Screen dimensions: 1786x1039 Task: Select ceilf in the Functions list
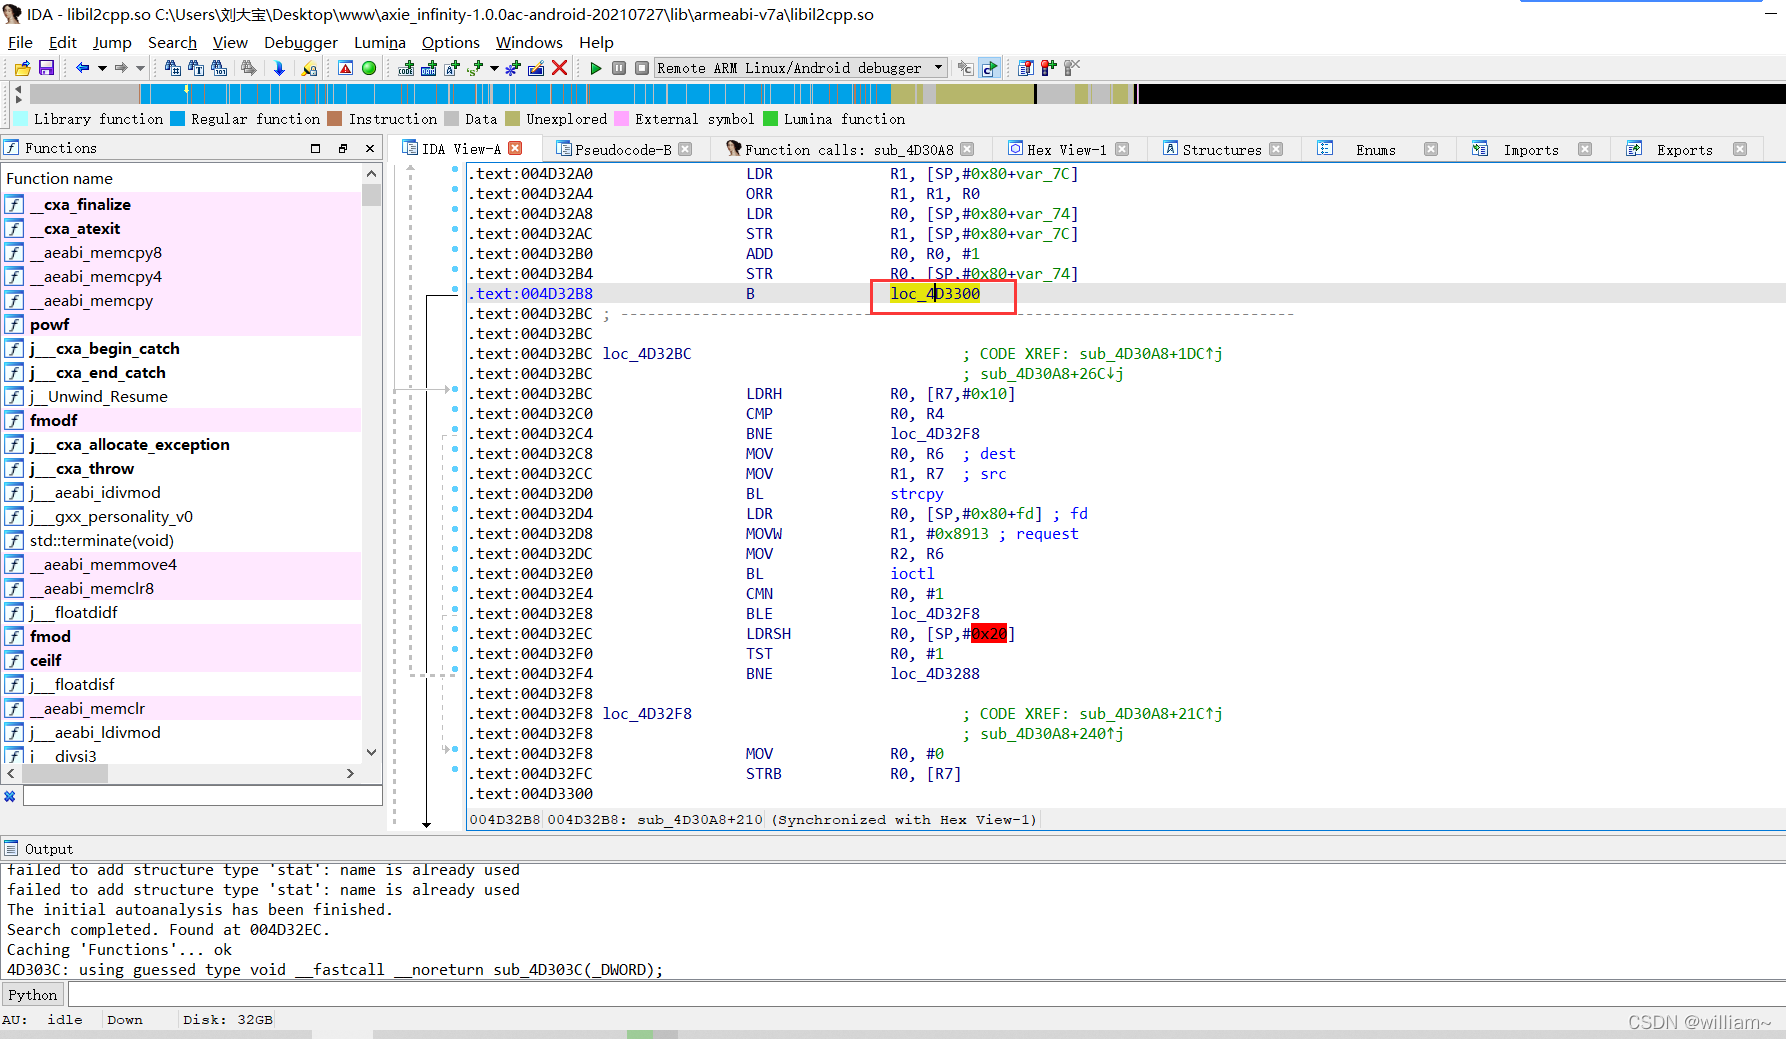(x=45, y=661)
